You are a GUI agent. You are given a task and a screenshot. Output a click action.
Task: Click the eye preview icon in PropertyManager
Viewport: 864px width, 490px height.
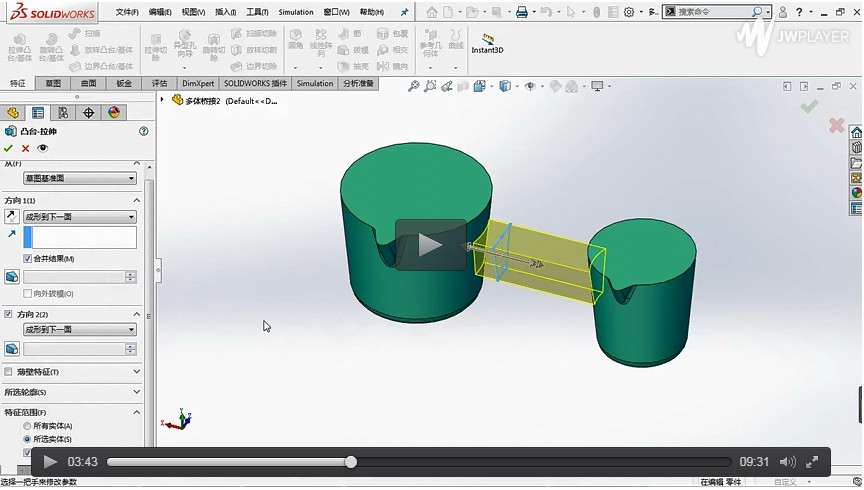point(42,148)
